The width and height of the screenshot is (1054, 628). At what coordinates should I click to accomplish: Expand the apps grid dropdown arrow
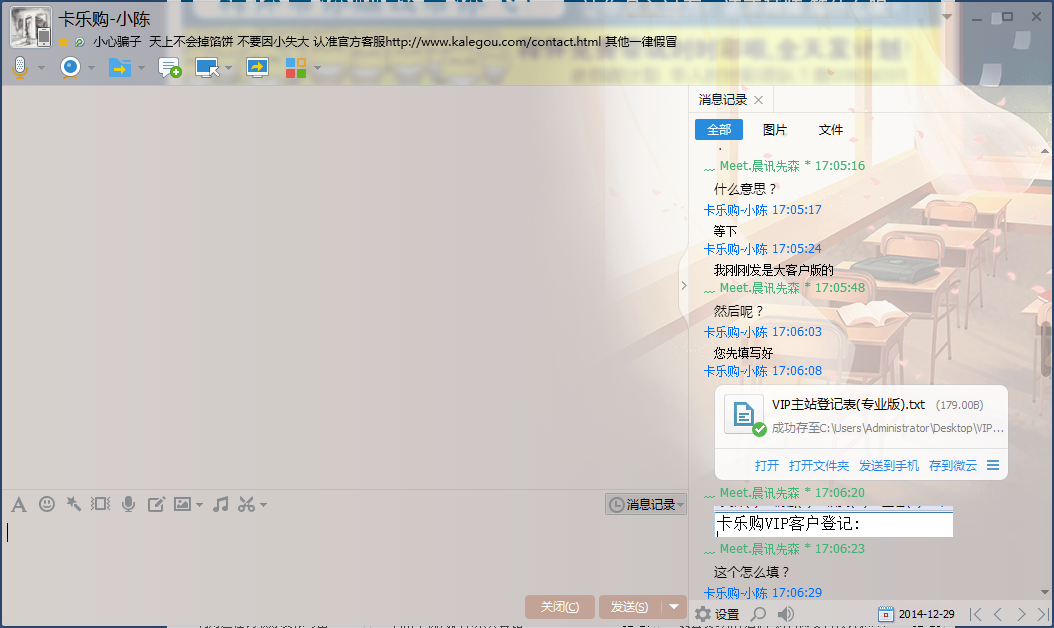click(x=317, y=68)
